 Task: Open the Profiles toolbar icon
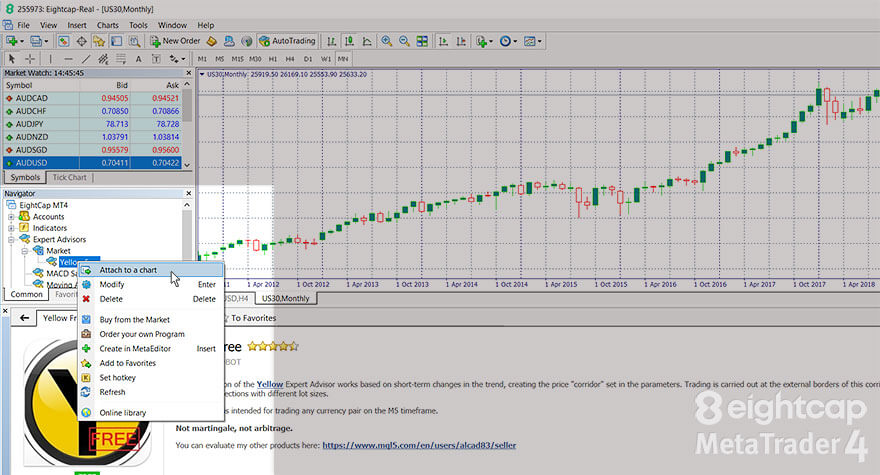click(36, 41)
